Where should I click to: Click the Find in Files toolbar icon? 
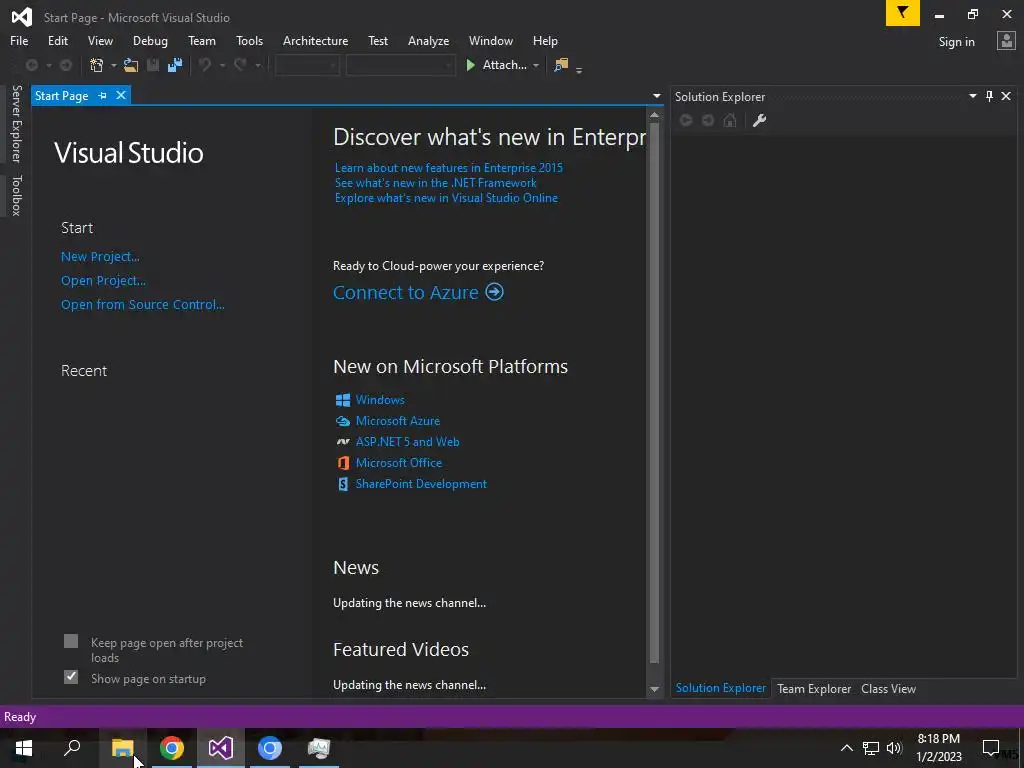560,65
